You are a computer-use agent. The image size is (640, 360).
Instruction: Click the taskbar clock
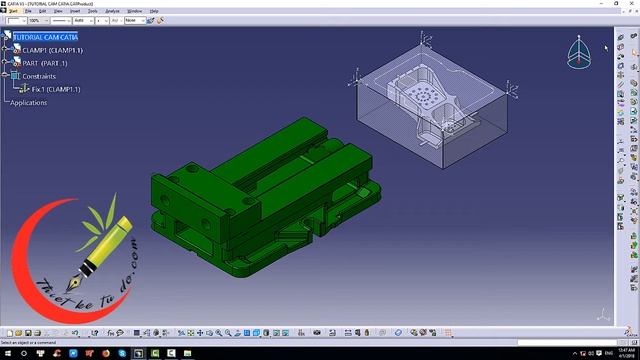point(627,353)
